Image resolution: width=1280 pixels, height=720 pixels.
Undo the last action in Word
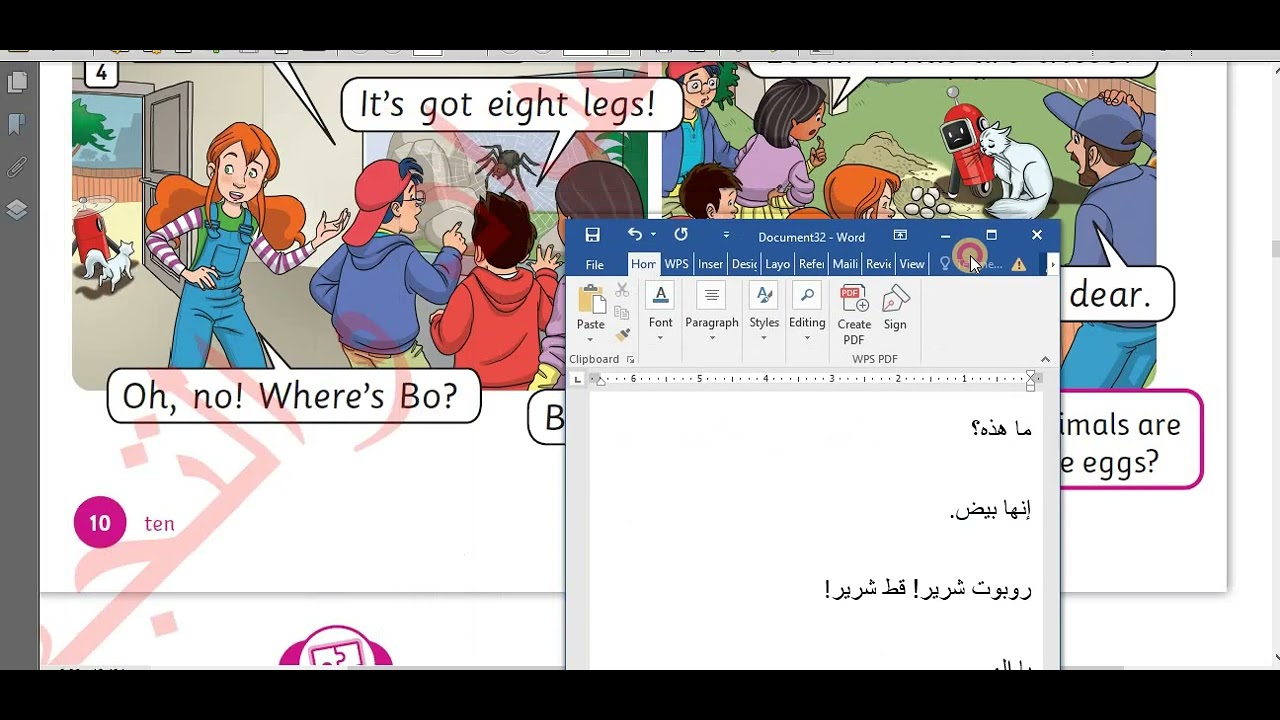click(x=634, y=234)
